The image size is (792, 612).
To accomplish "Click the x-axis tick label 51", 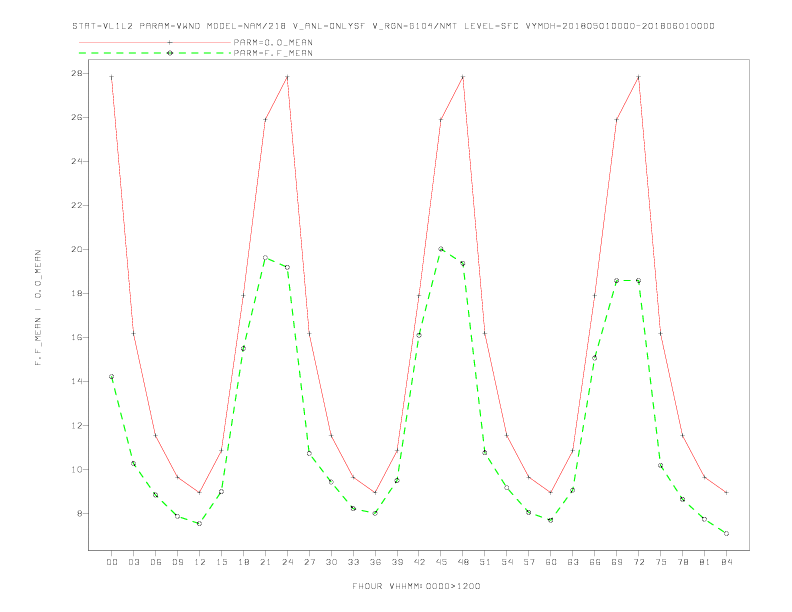I will point(485,562).
